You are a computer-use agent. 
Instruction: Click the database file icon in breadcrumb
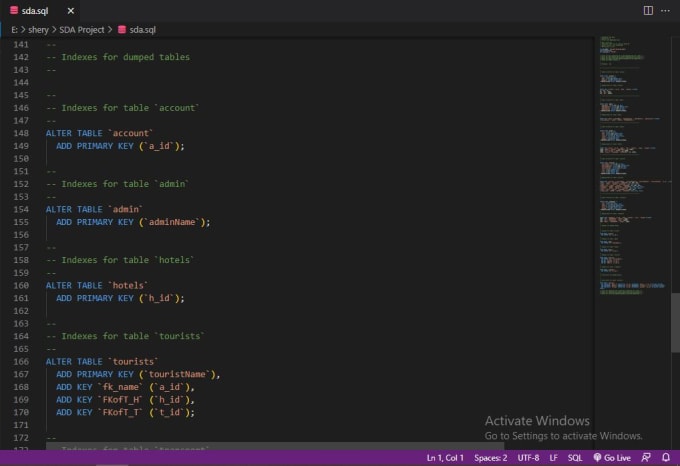(122, 29)
